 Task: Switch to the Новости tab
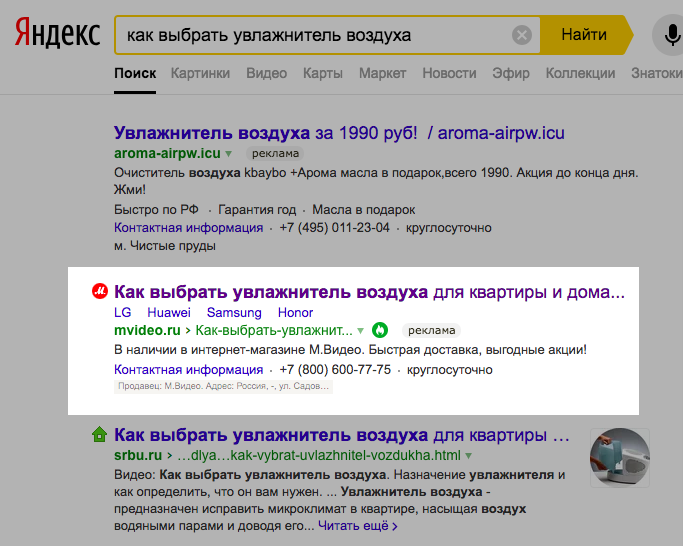point(449,73)
